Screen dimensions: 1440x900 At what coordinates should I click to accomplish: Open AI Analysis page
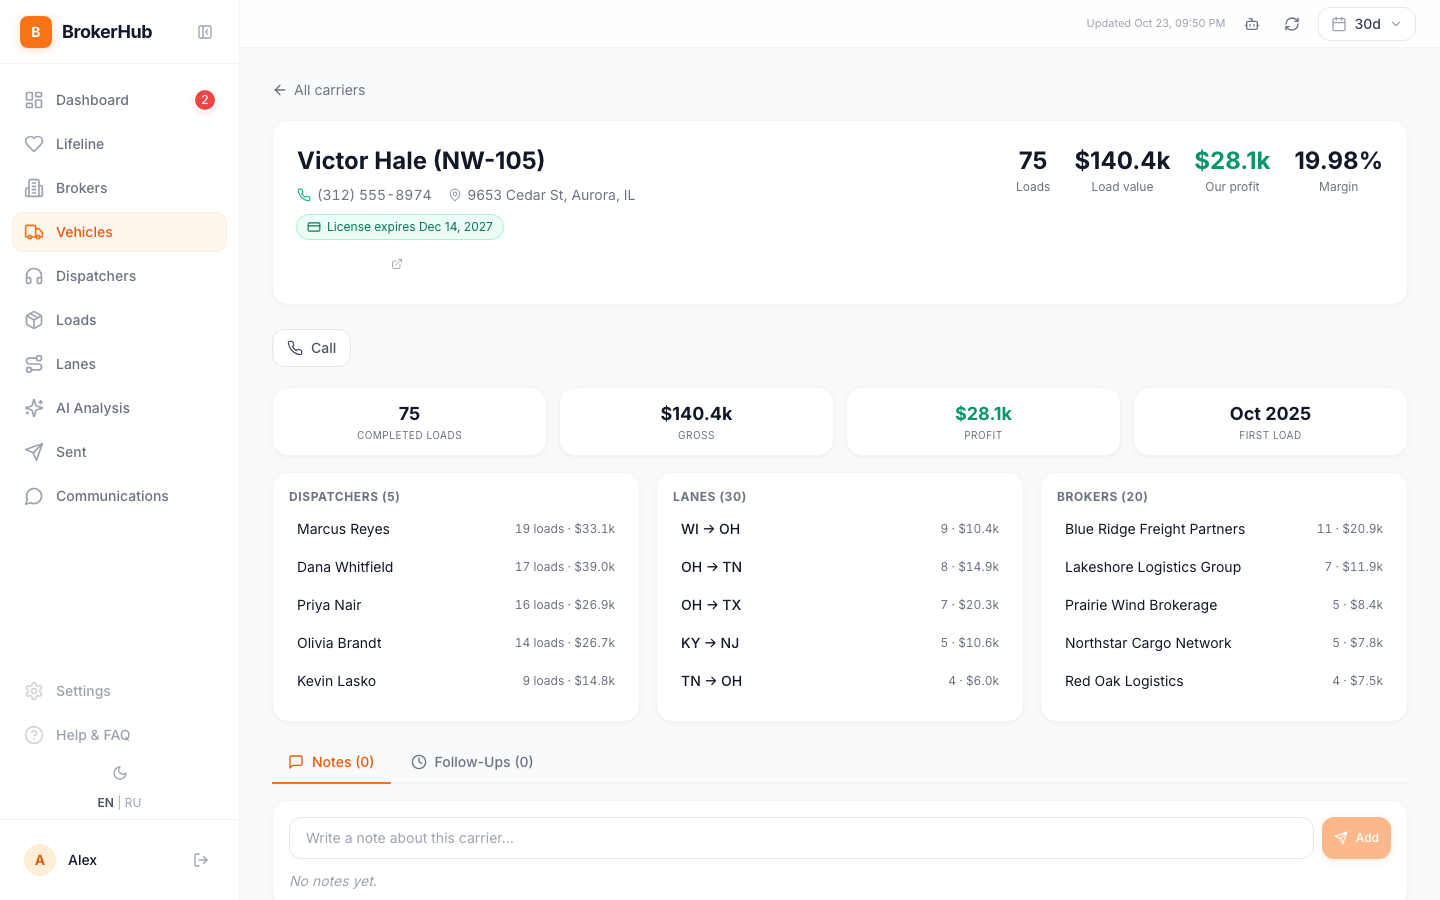120,408
